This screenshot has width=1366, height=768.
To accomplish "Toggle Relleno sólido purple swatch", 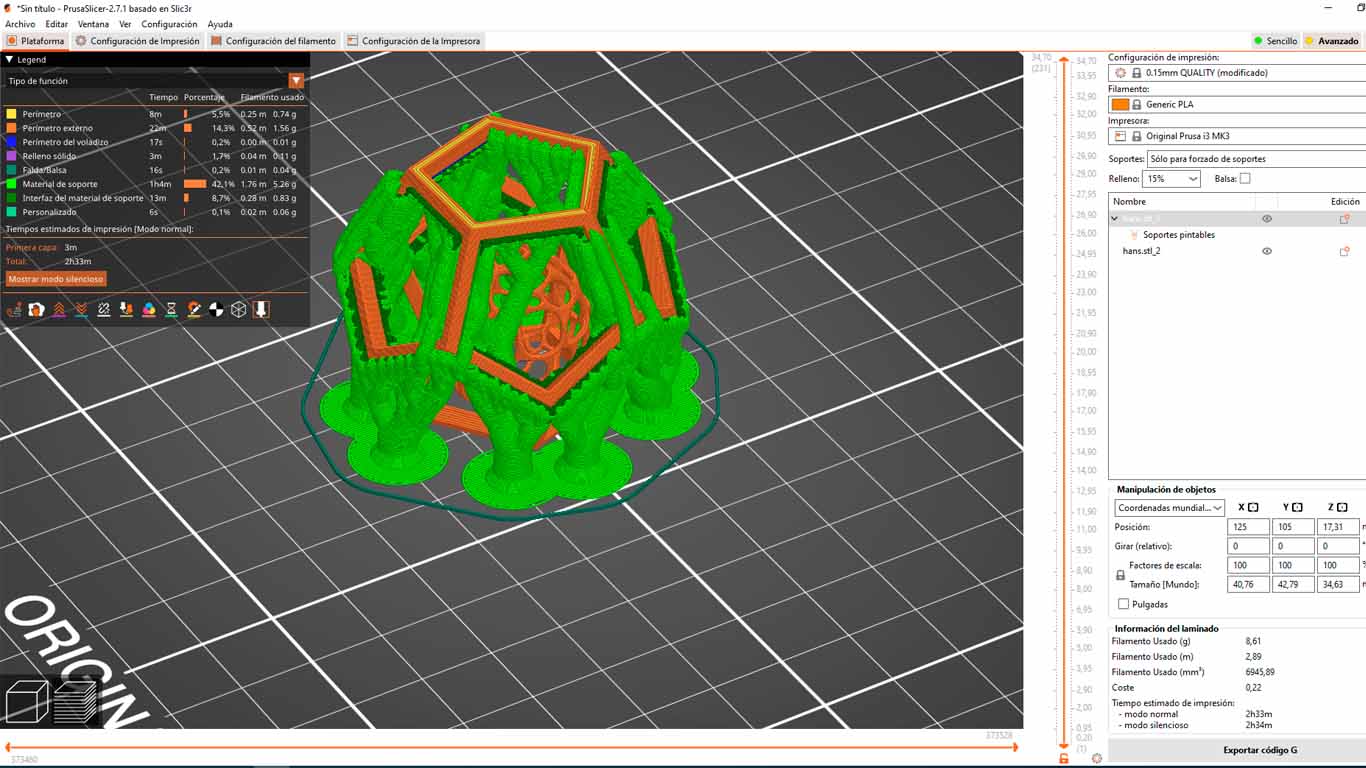I will (11, 156).
